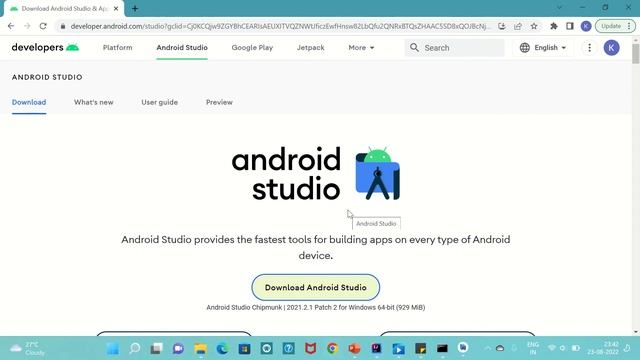Open Microsoft Store from the taskbar

244,349
